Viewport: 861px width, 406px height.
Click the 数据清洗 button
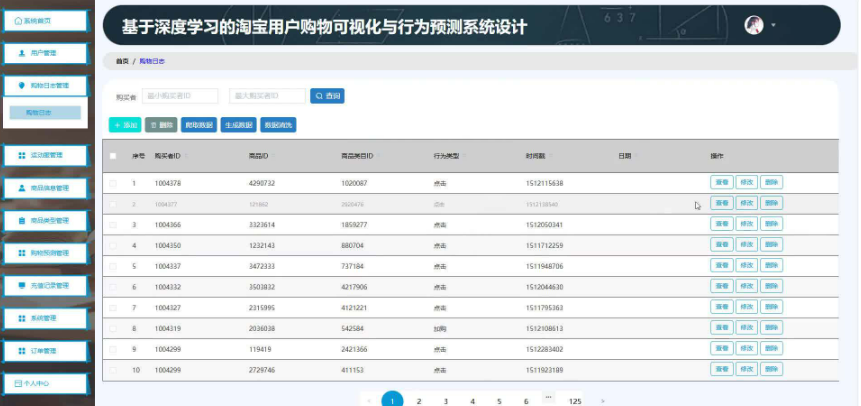tap(278, 125)
